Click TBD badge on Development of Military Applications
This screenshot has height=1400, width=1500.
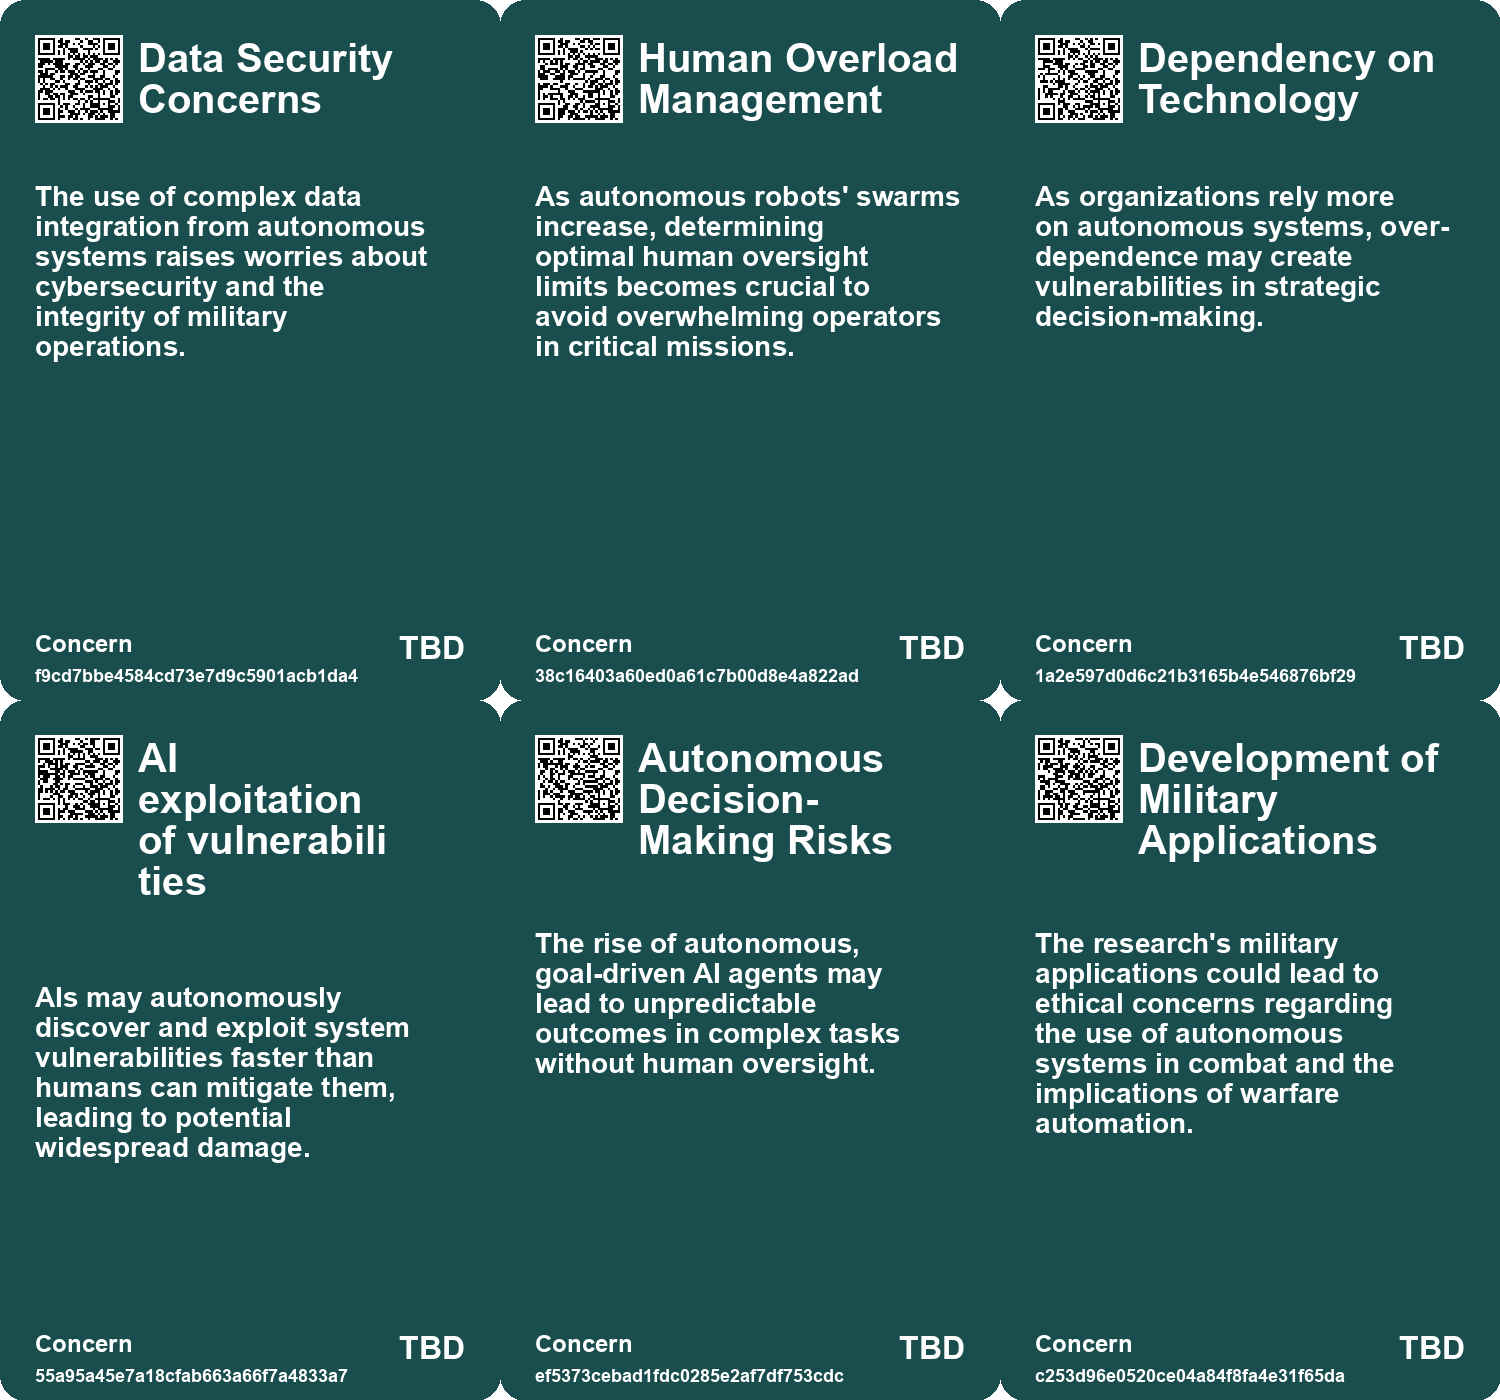(x=1432, y=1348)
